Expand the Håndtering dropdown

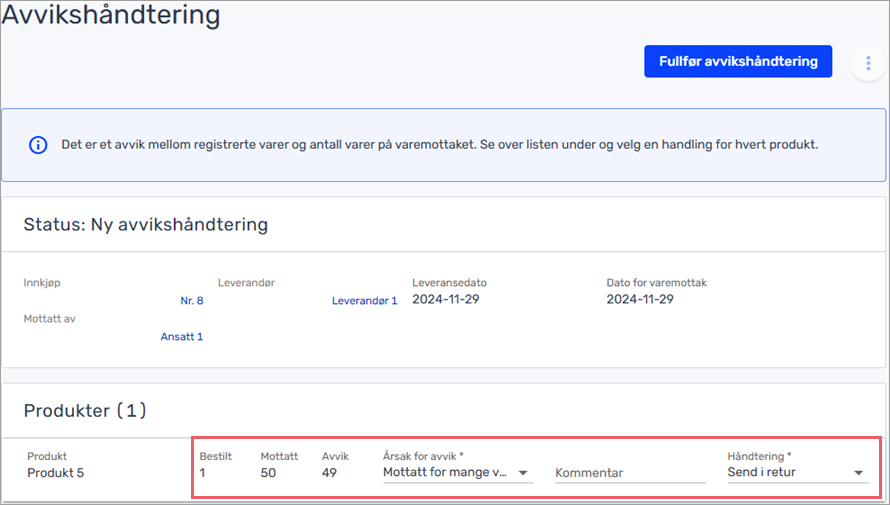click(x=858, y=473)
